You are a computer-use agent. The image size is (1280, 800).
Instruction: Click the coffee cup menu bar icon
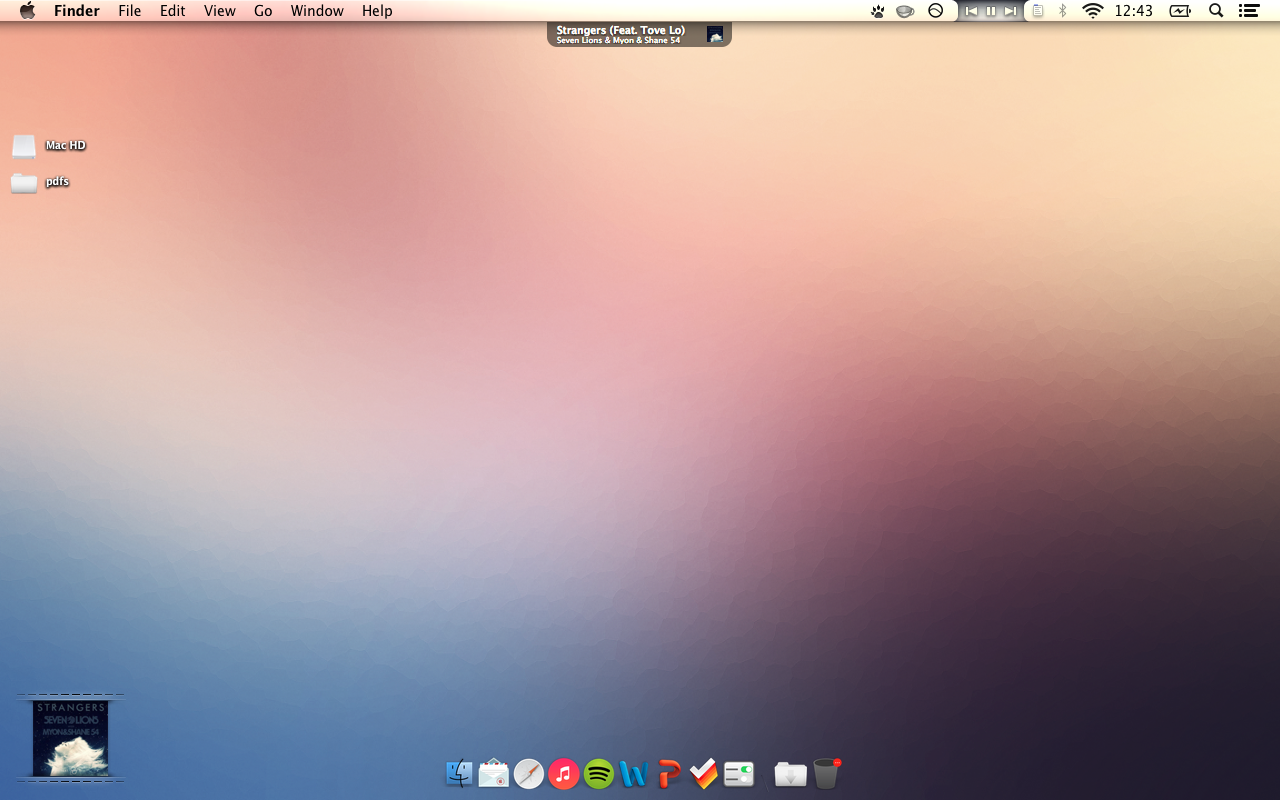pyautogui.click(x=905, y=11)
